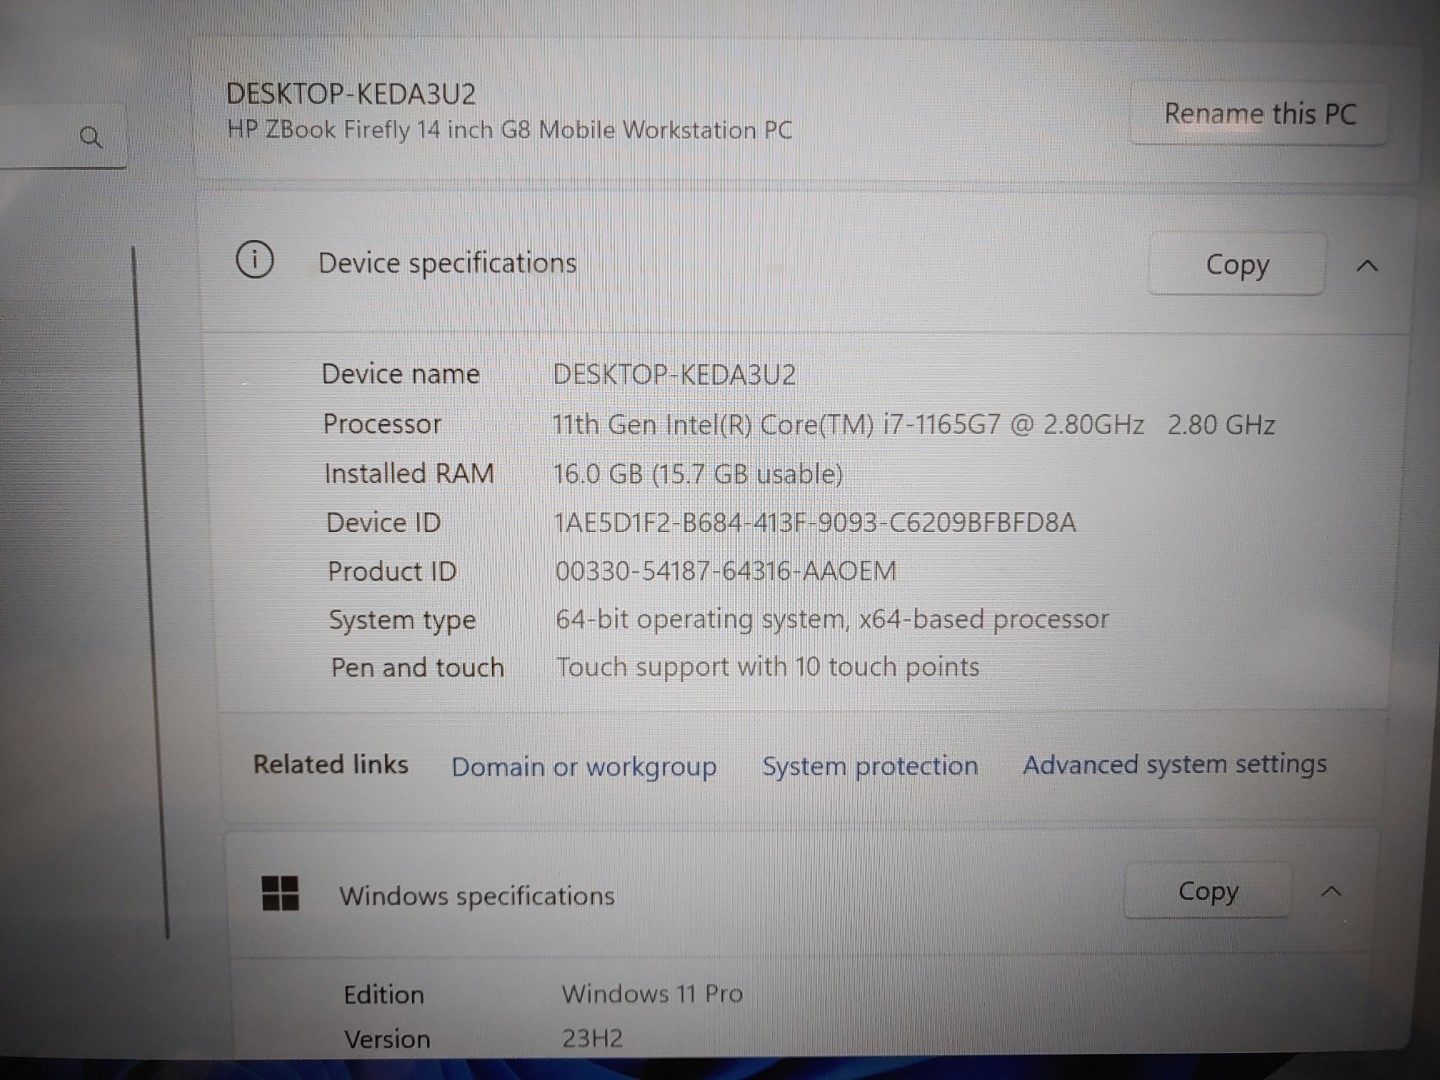Screen dimensions: 1440x1080
Task: Collapse the Windows specifications section
Action: pos(1331,891)
